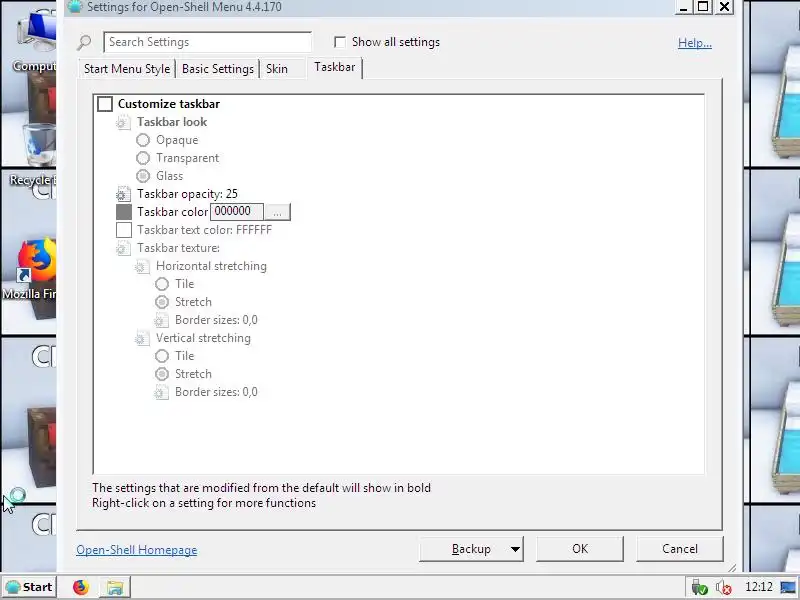Select the Glass taskbar look
The image size is (800, 600).
(x=143, y=176)
